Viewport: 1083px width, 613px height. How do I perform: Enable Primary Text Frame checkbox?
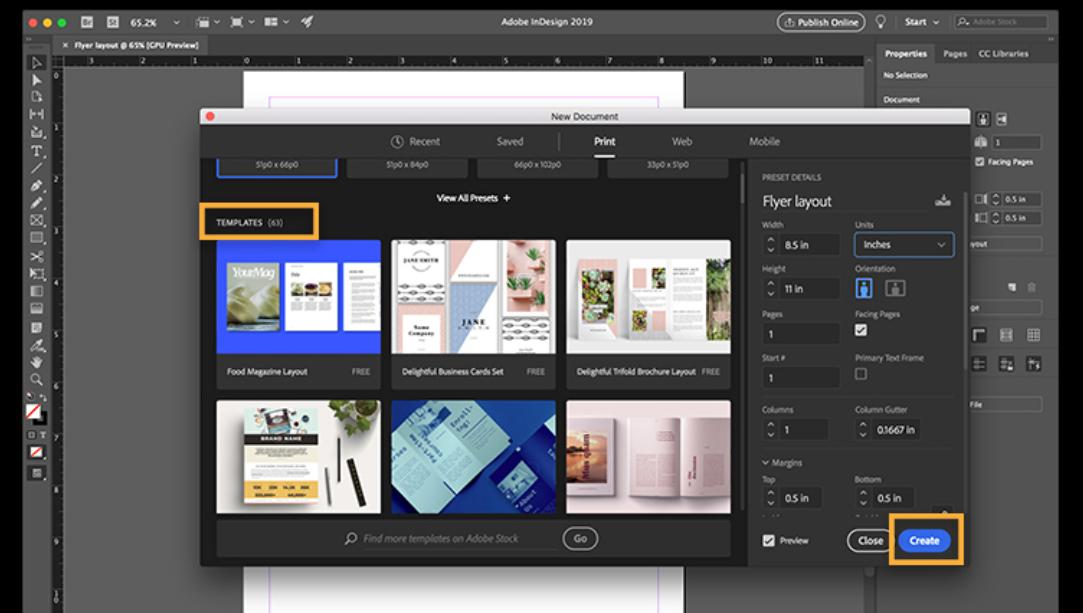(861, 374)
